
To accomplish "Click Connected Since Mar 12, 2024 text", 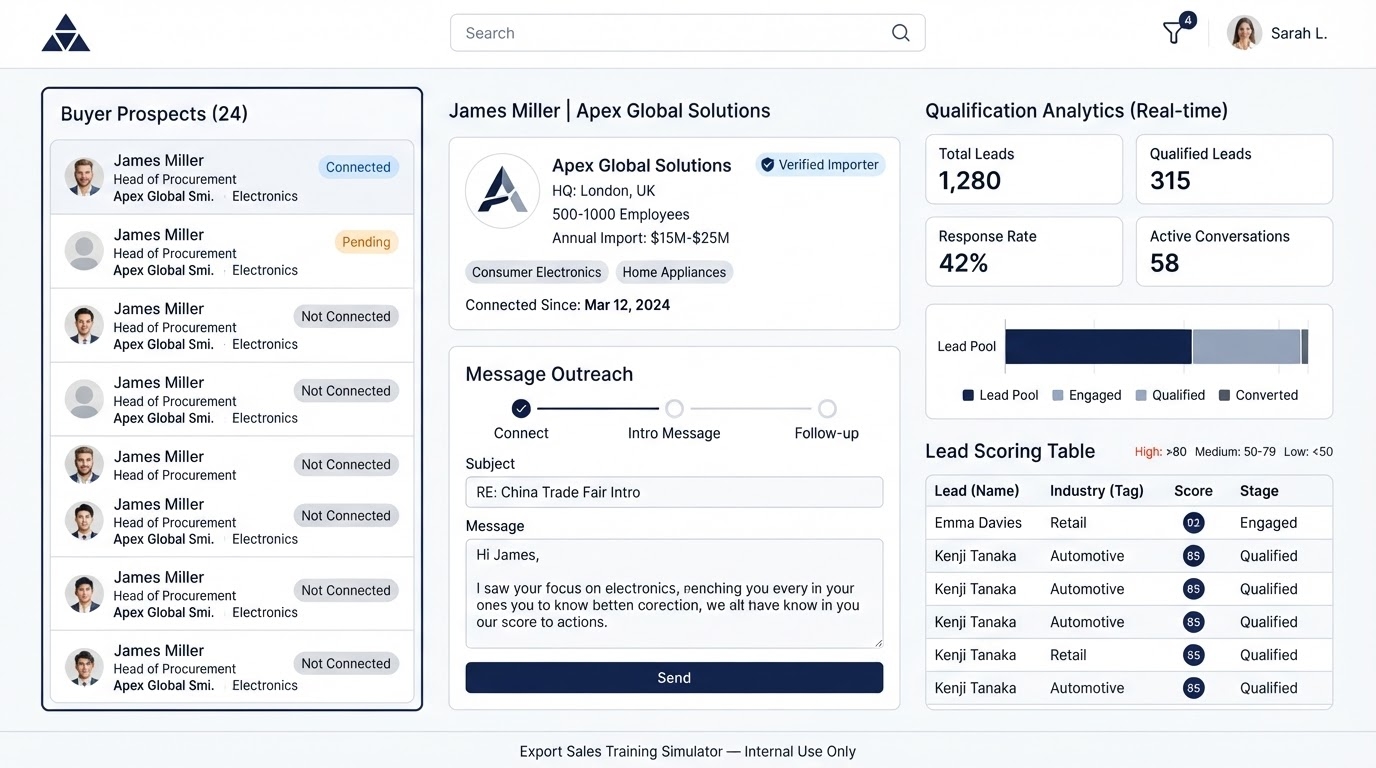I will 568,305.
